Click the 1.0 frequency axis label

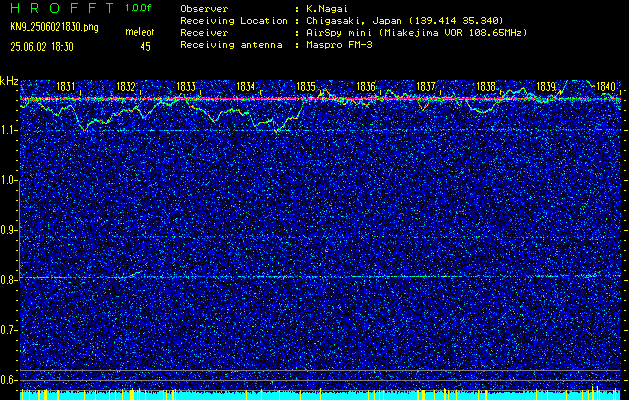(x=9, y=180)
